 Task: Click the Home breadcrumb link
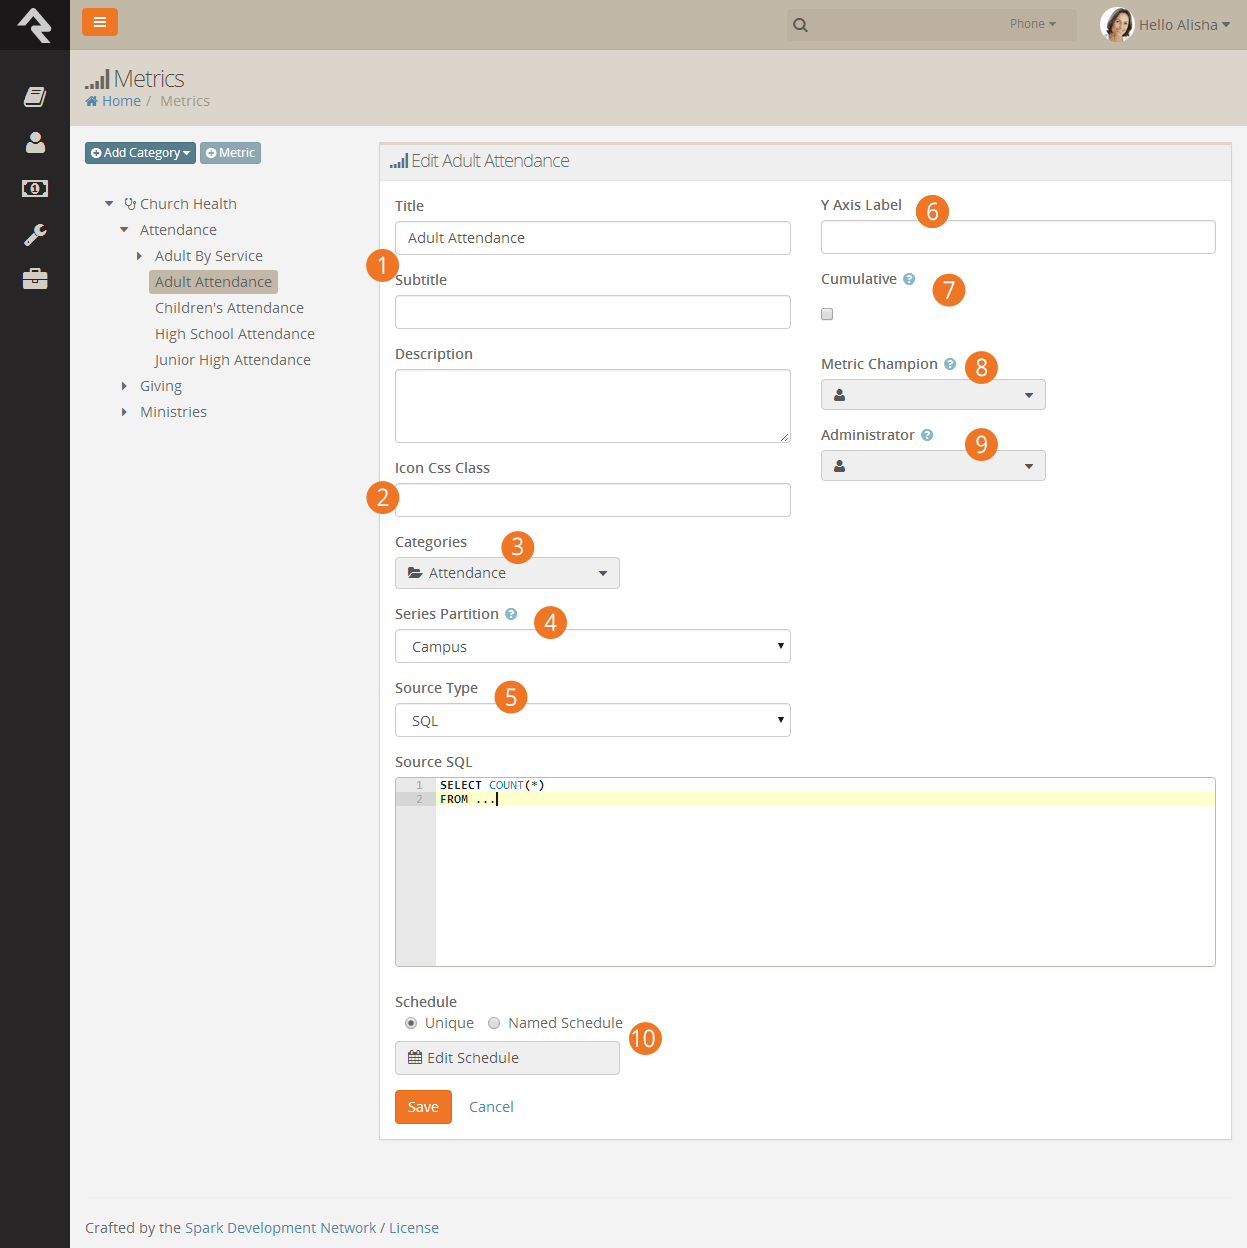coord(113,101)
